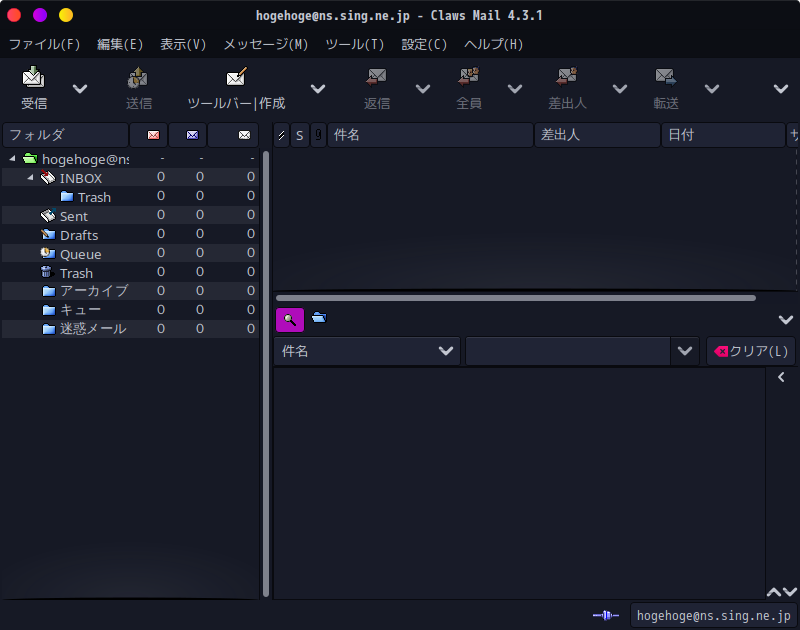Open the ヘルプ(H) menu
Screen dimensions: 800x630
493,44
